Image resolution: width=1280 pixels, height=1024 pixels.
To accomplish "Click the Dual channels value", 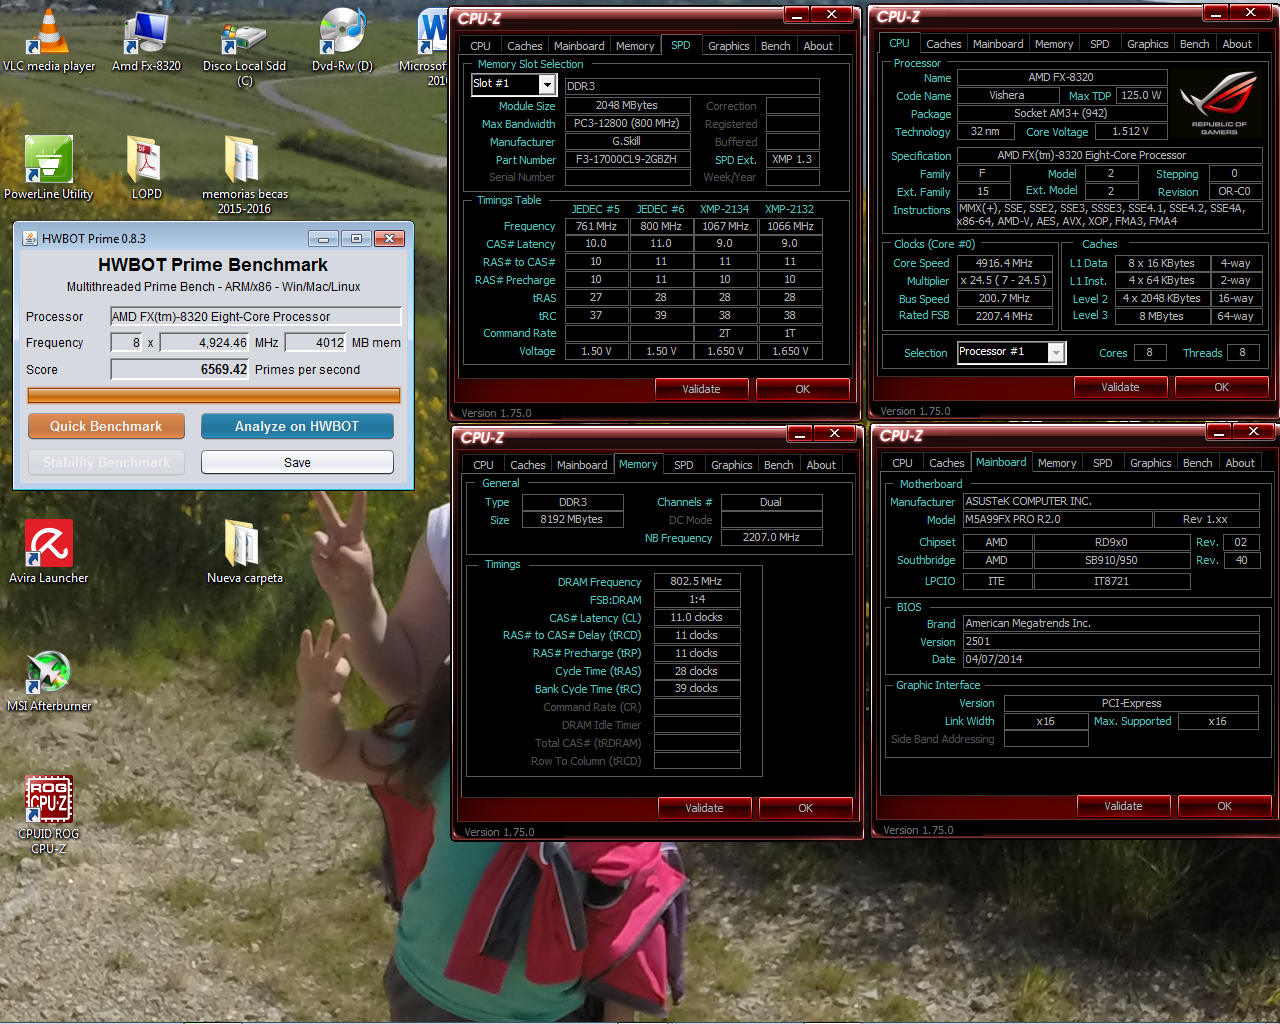I will click(771, 502).
